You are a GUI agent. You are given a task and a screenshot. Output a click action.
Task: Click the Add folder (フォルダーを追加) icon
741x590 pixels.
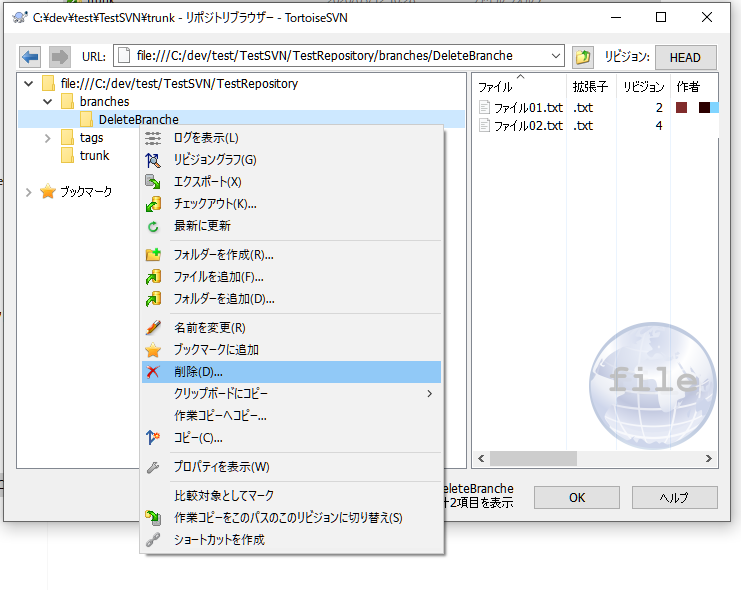pos(153,299)
